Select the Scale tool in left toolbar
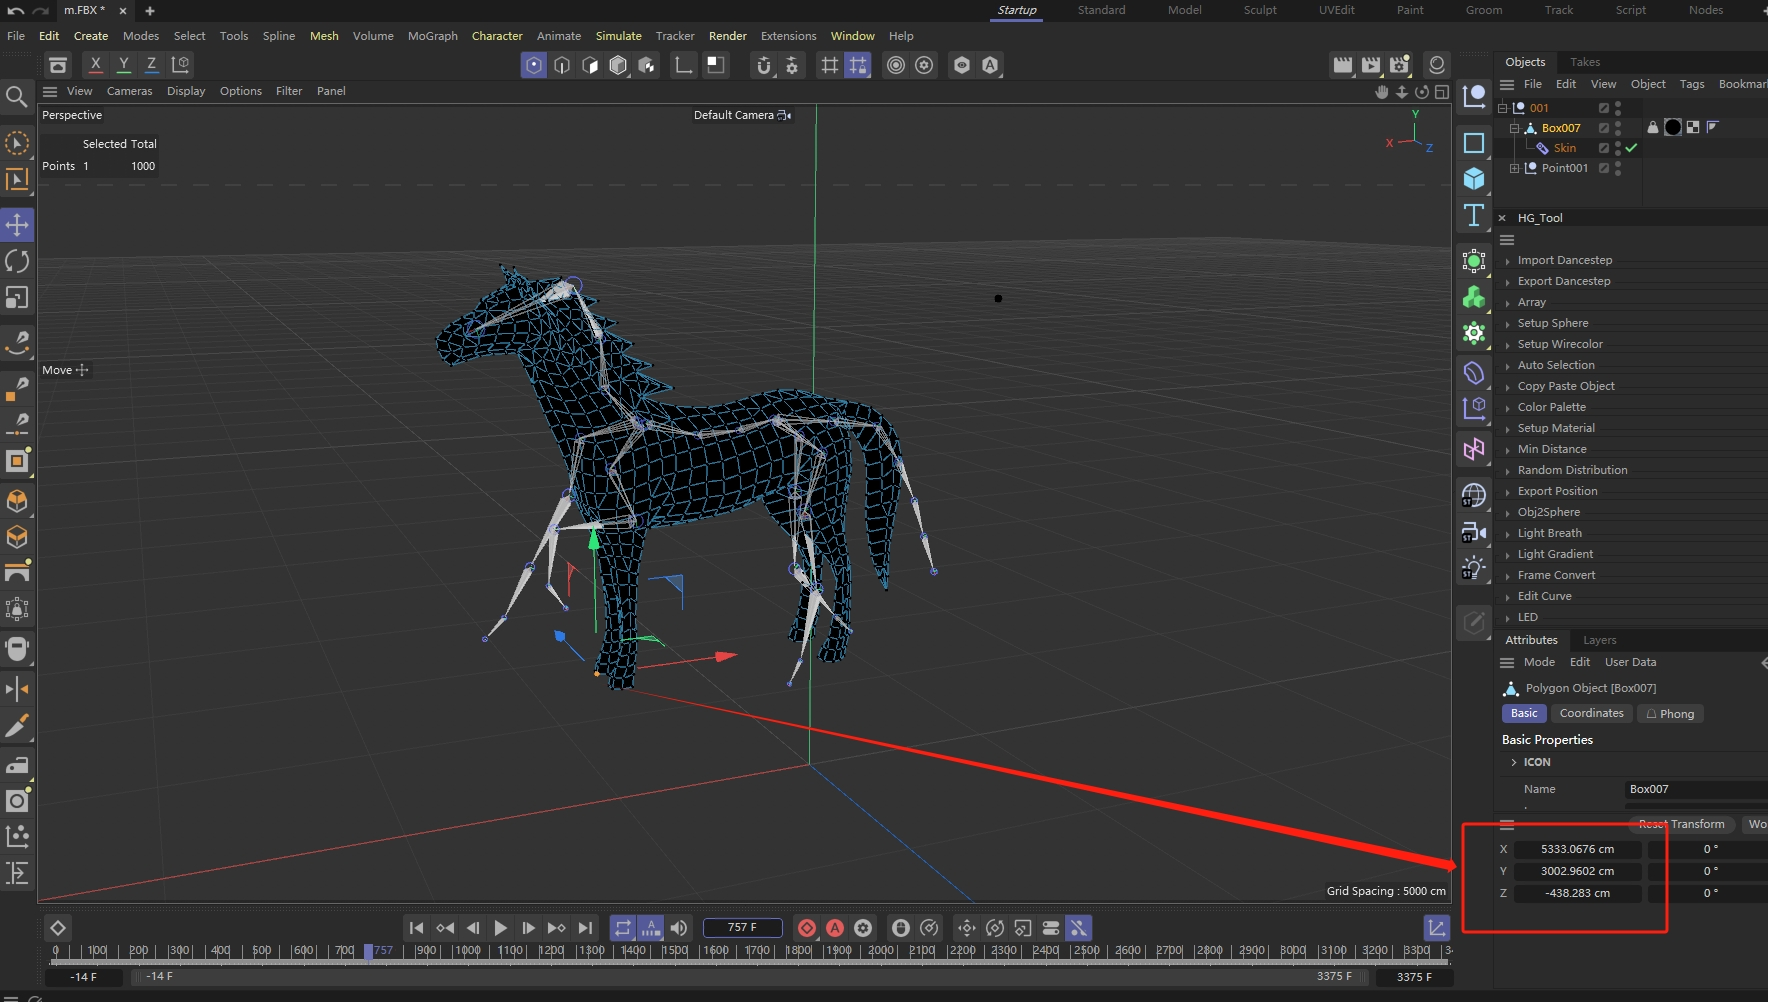This screenshot has width=1768, height=1002. [x=17, y=298]
